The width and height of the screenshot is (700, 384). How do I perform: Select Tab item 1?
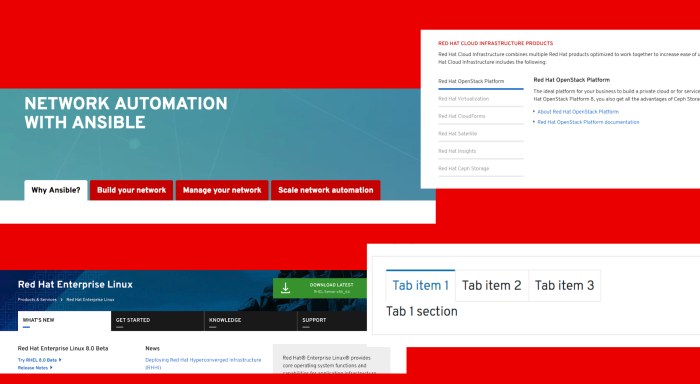421,285
